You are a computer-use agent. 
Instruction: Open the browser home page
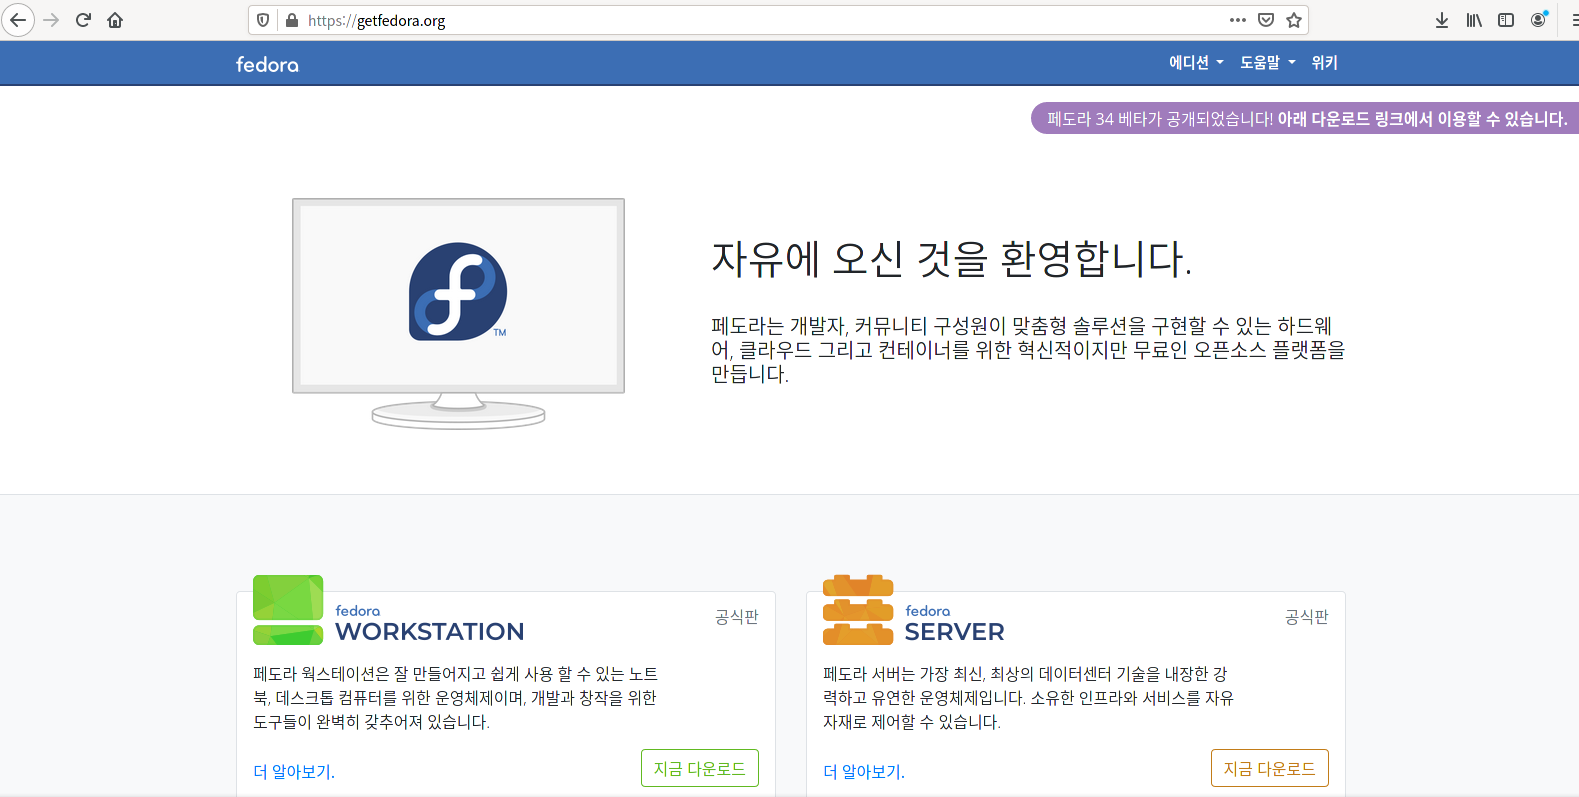point(115,20)
